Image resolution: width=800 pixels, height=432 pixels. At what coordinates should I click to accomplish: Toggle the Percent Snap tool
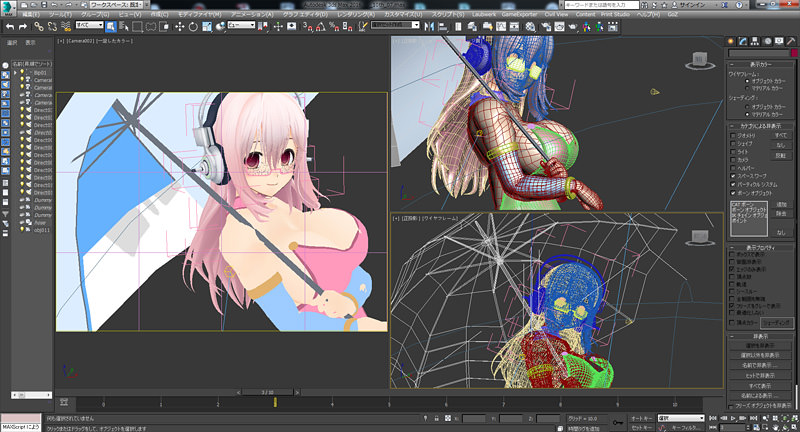click(334, 27)
